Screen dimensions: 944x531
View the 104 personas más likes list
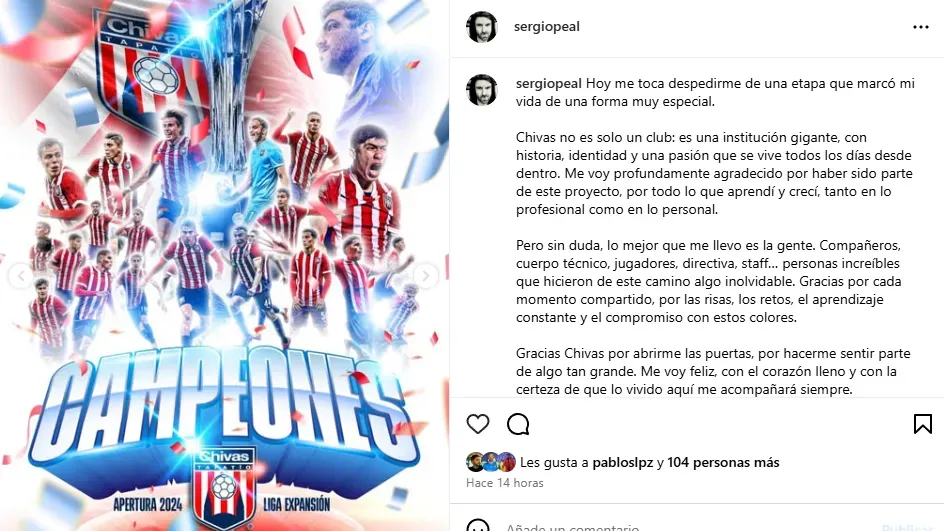(723, 462)
